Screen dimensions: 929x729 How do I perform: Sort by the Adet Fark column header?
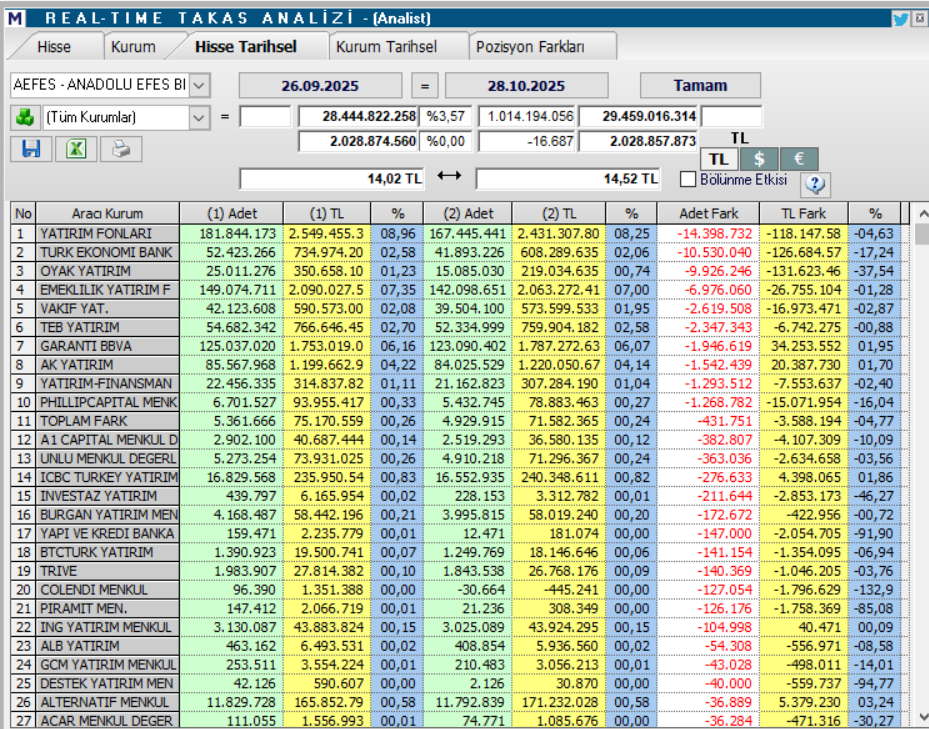708,213
